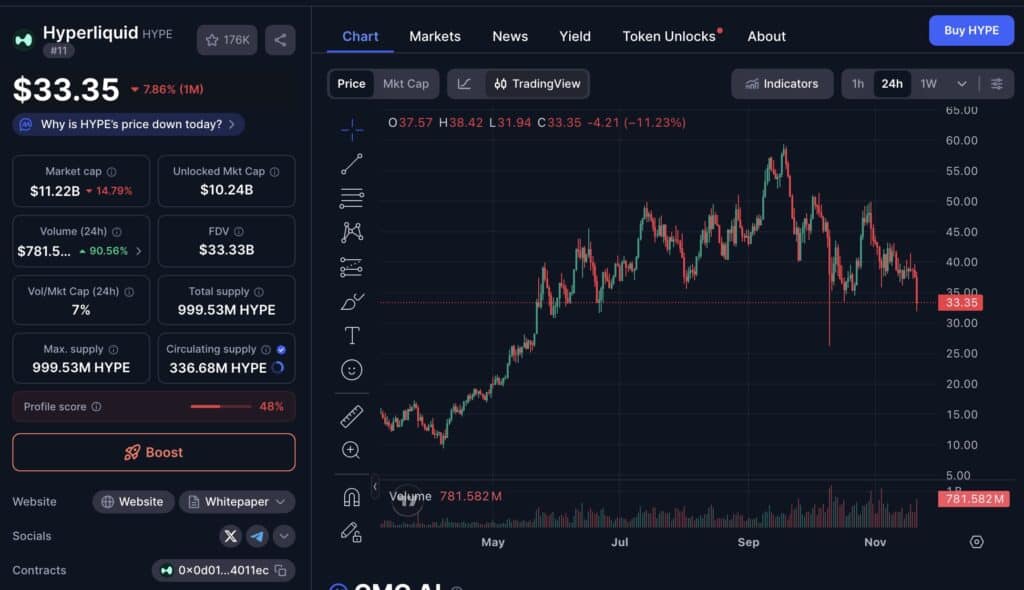Select TradingView chart mode
Image resolution: width=1024 pixels, height=590 pixels.
pyautogui.click(x=537, y=84)
